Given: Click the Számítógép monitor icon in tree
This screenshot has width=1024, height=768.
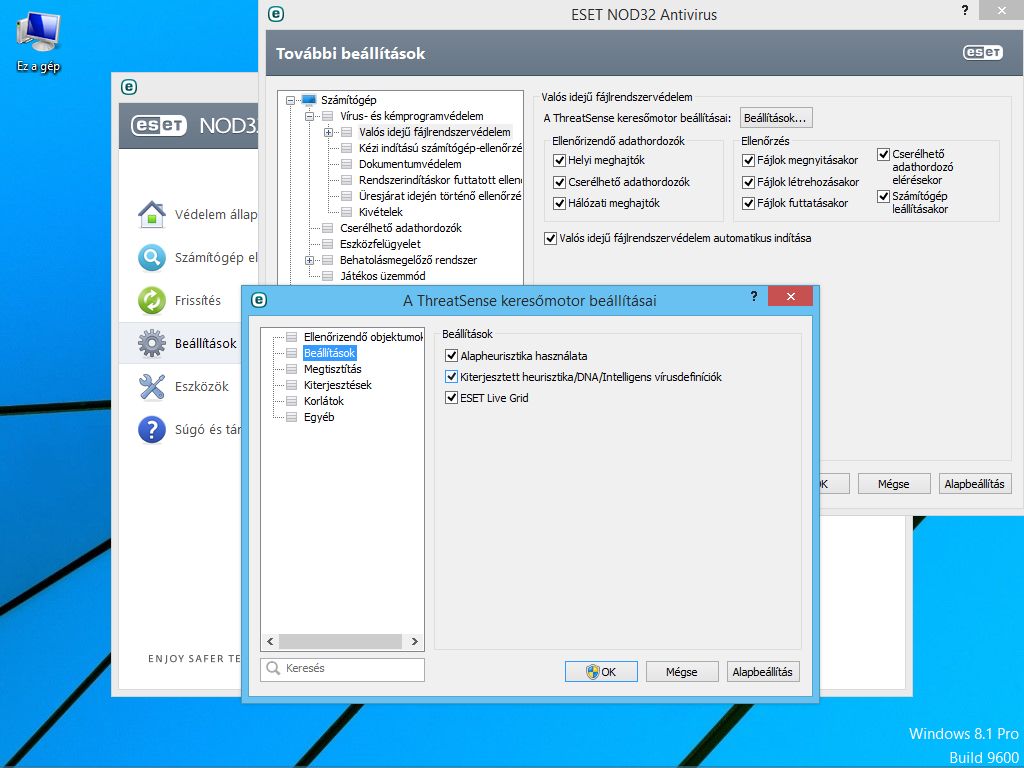Looking at the screenshot, I should pos(309,100).
